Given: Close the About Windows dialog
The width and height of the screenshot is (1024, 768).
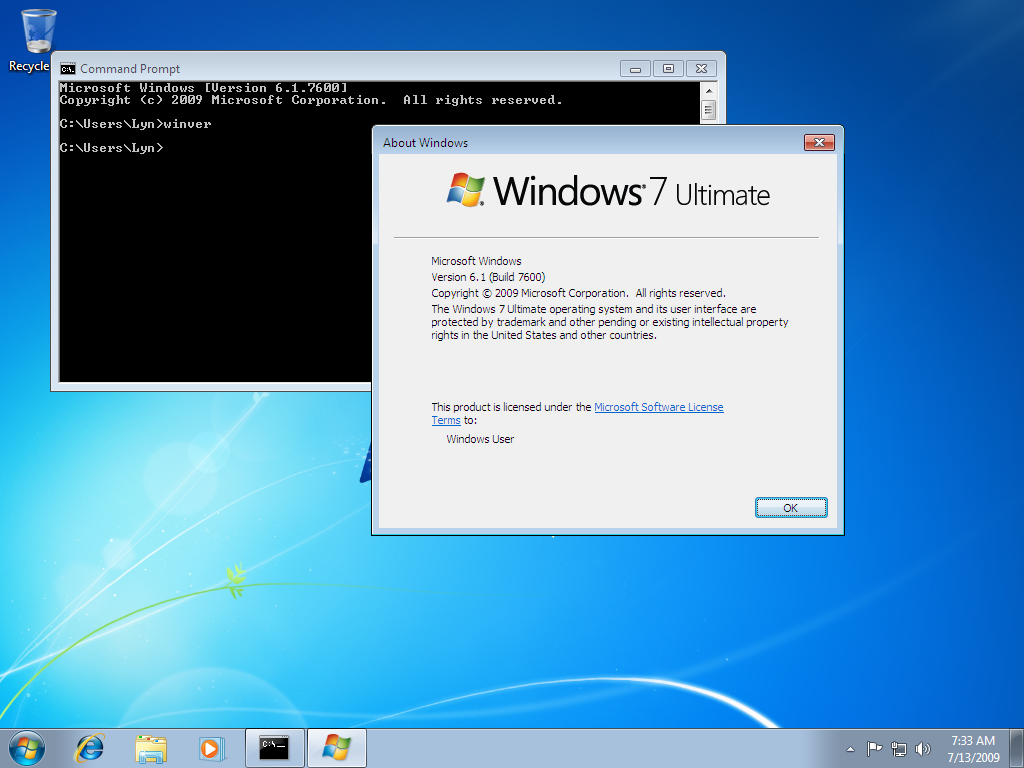Looking at the screenshot, I should pyautogui.click(x=819, y=143).
